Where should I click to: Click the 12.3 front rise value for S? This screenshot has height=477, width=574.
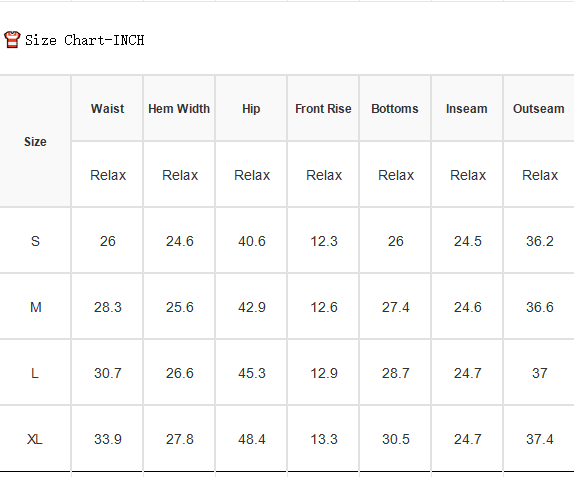[x=324, y=241]
